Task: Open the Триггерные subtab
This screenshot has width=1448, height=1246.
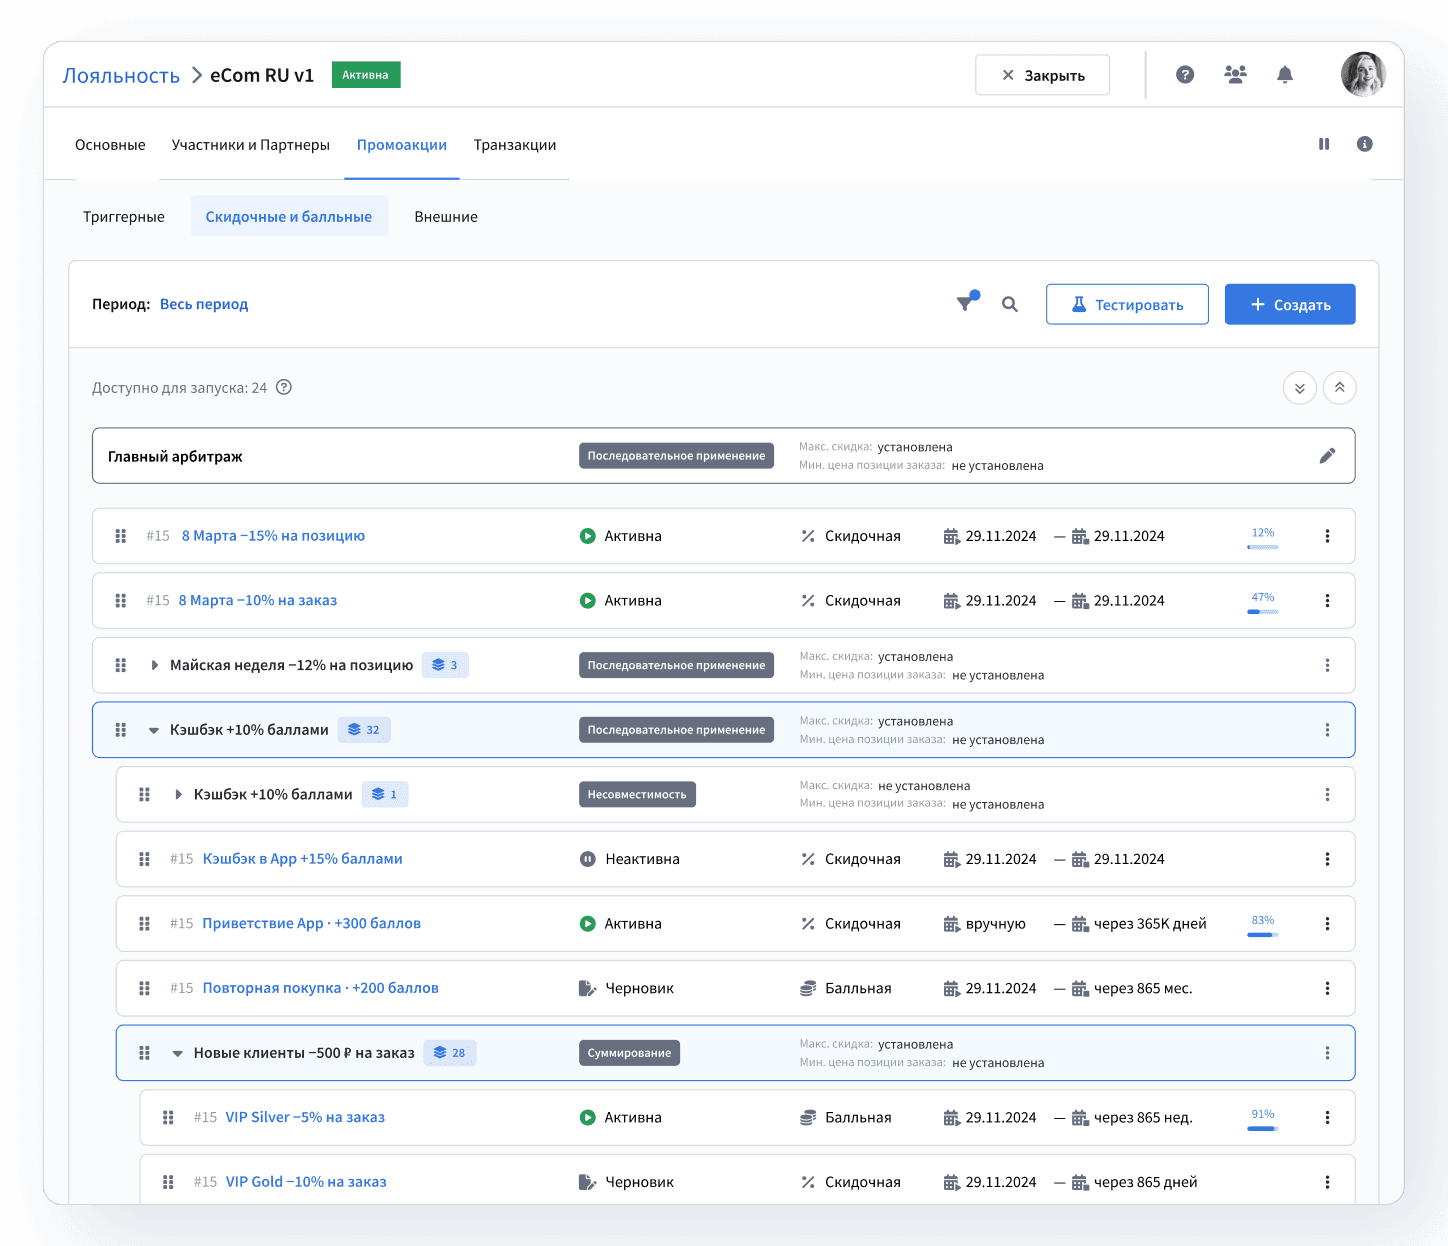Action: (x=123, y=216)
